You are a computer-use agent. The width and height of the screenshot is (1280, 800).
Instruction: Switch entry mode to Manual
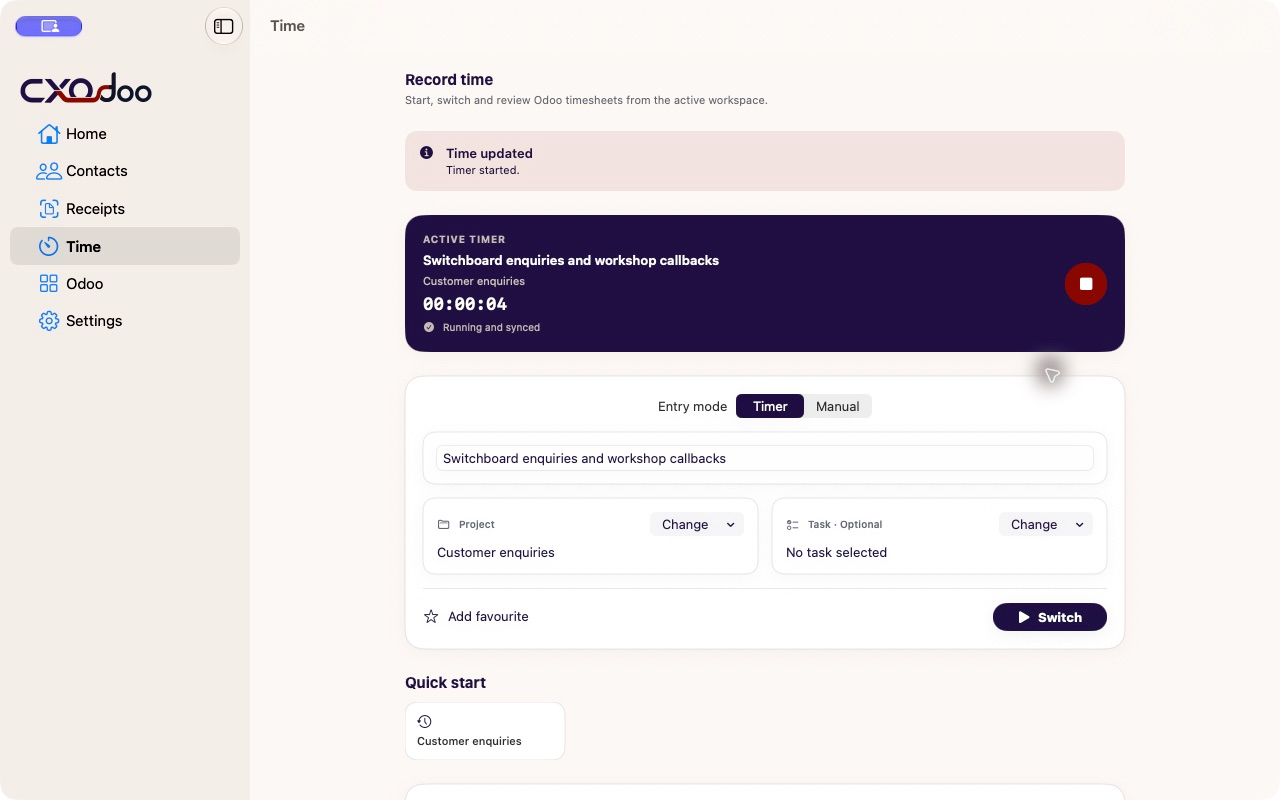(x=838, y=406)
